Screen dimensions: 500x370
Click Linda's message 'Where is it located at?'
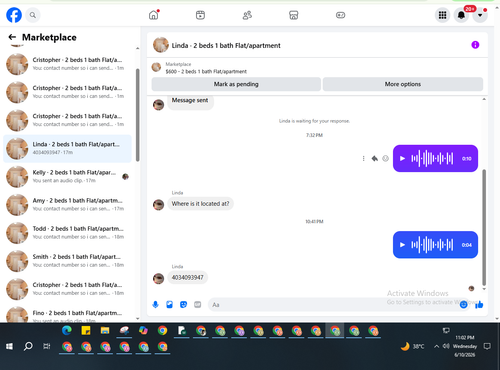pos(200,203)
